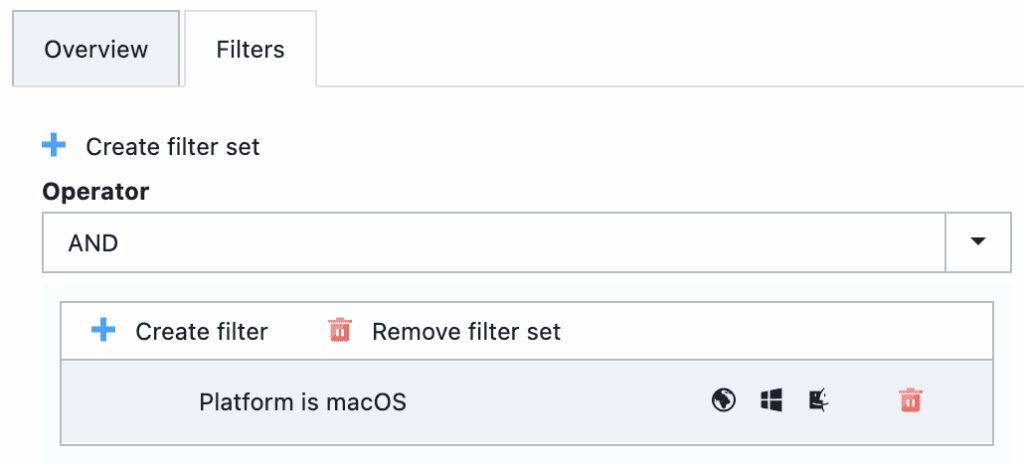Open the Operator dropdown arrow
This screenshot has width=1024, height=463.
(977, 242)
